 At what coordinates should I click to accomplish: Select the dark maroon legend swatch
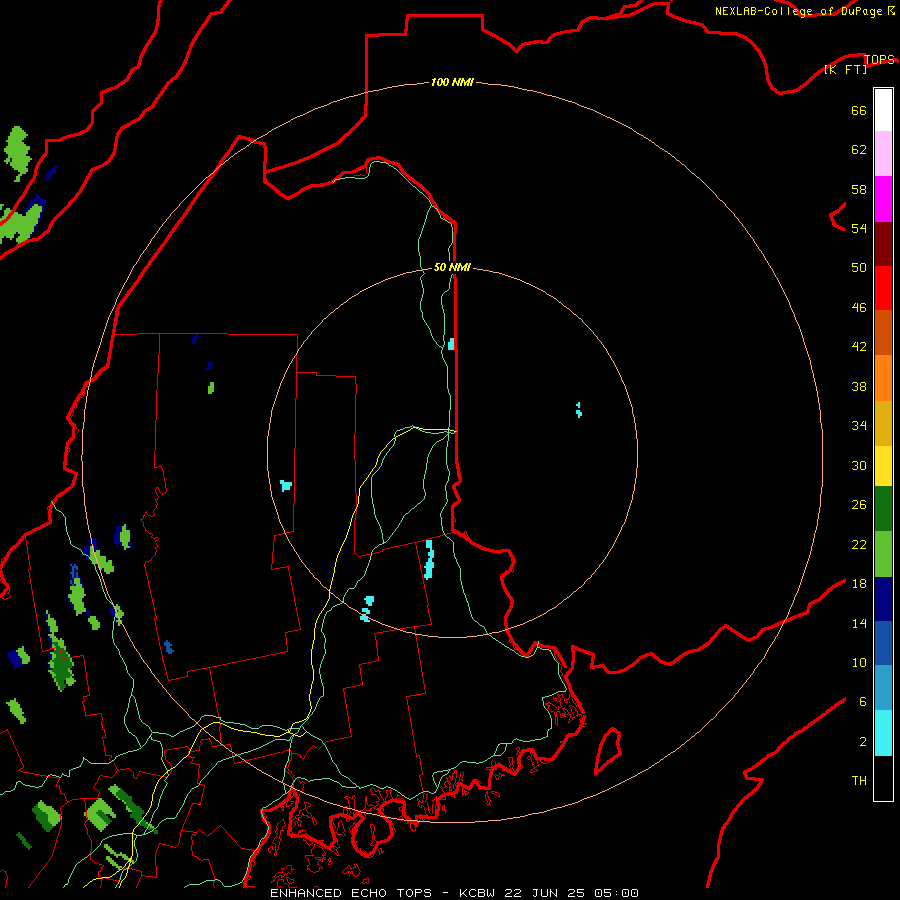pos(883,244)
